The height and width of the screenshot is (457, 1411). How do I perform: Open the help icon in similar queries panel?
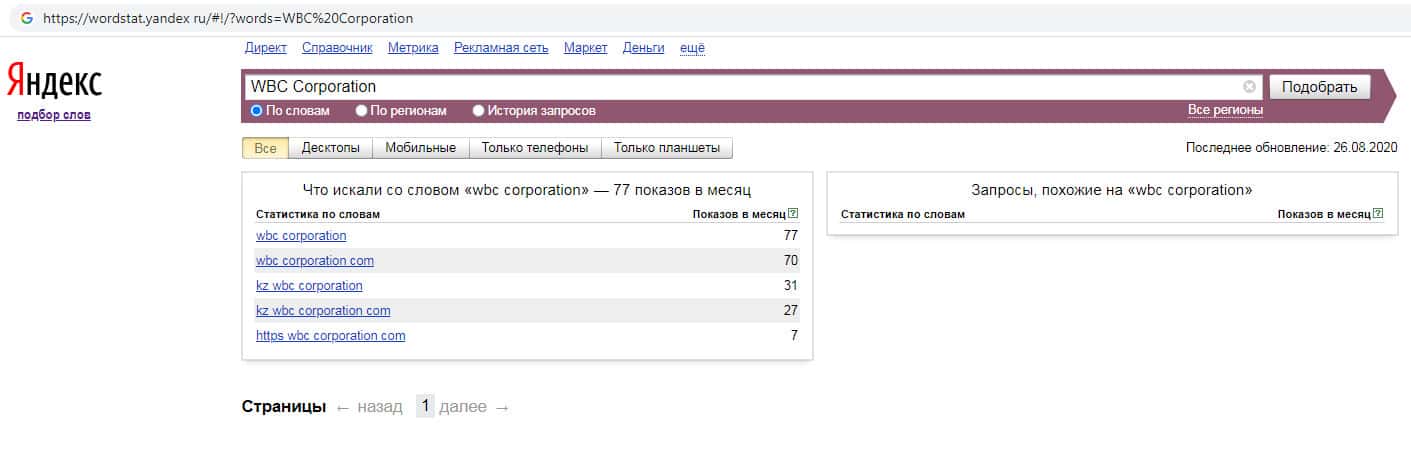(1378, 214)
